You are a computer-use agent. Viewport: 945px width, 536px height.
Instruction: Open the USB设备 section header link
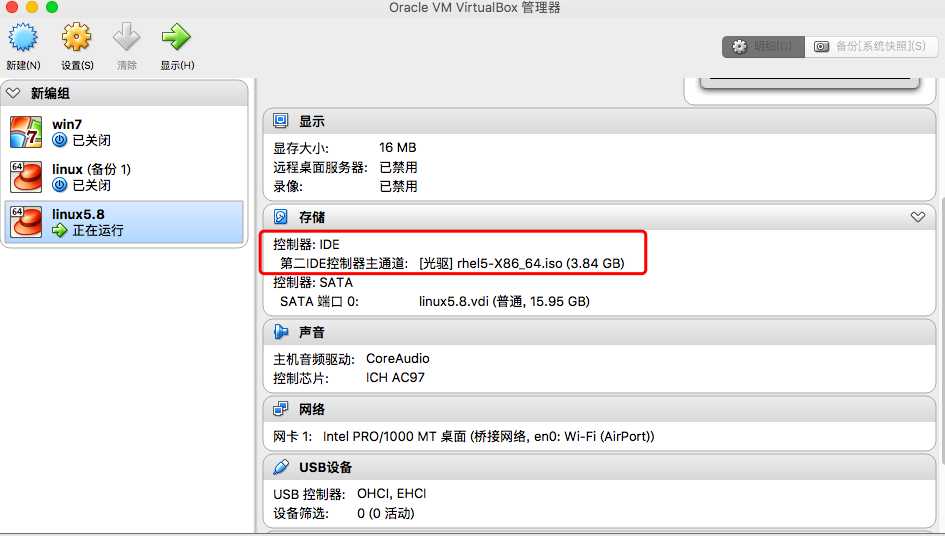click(325, 467)
